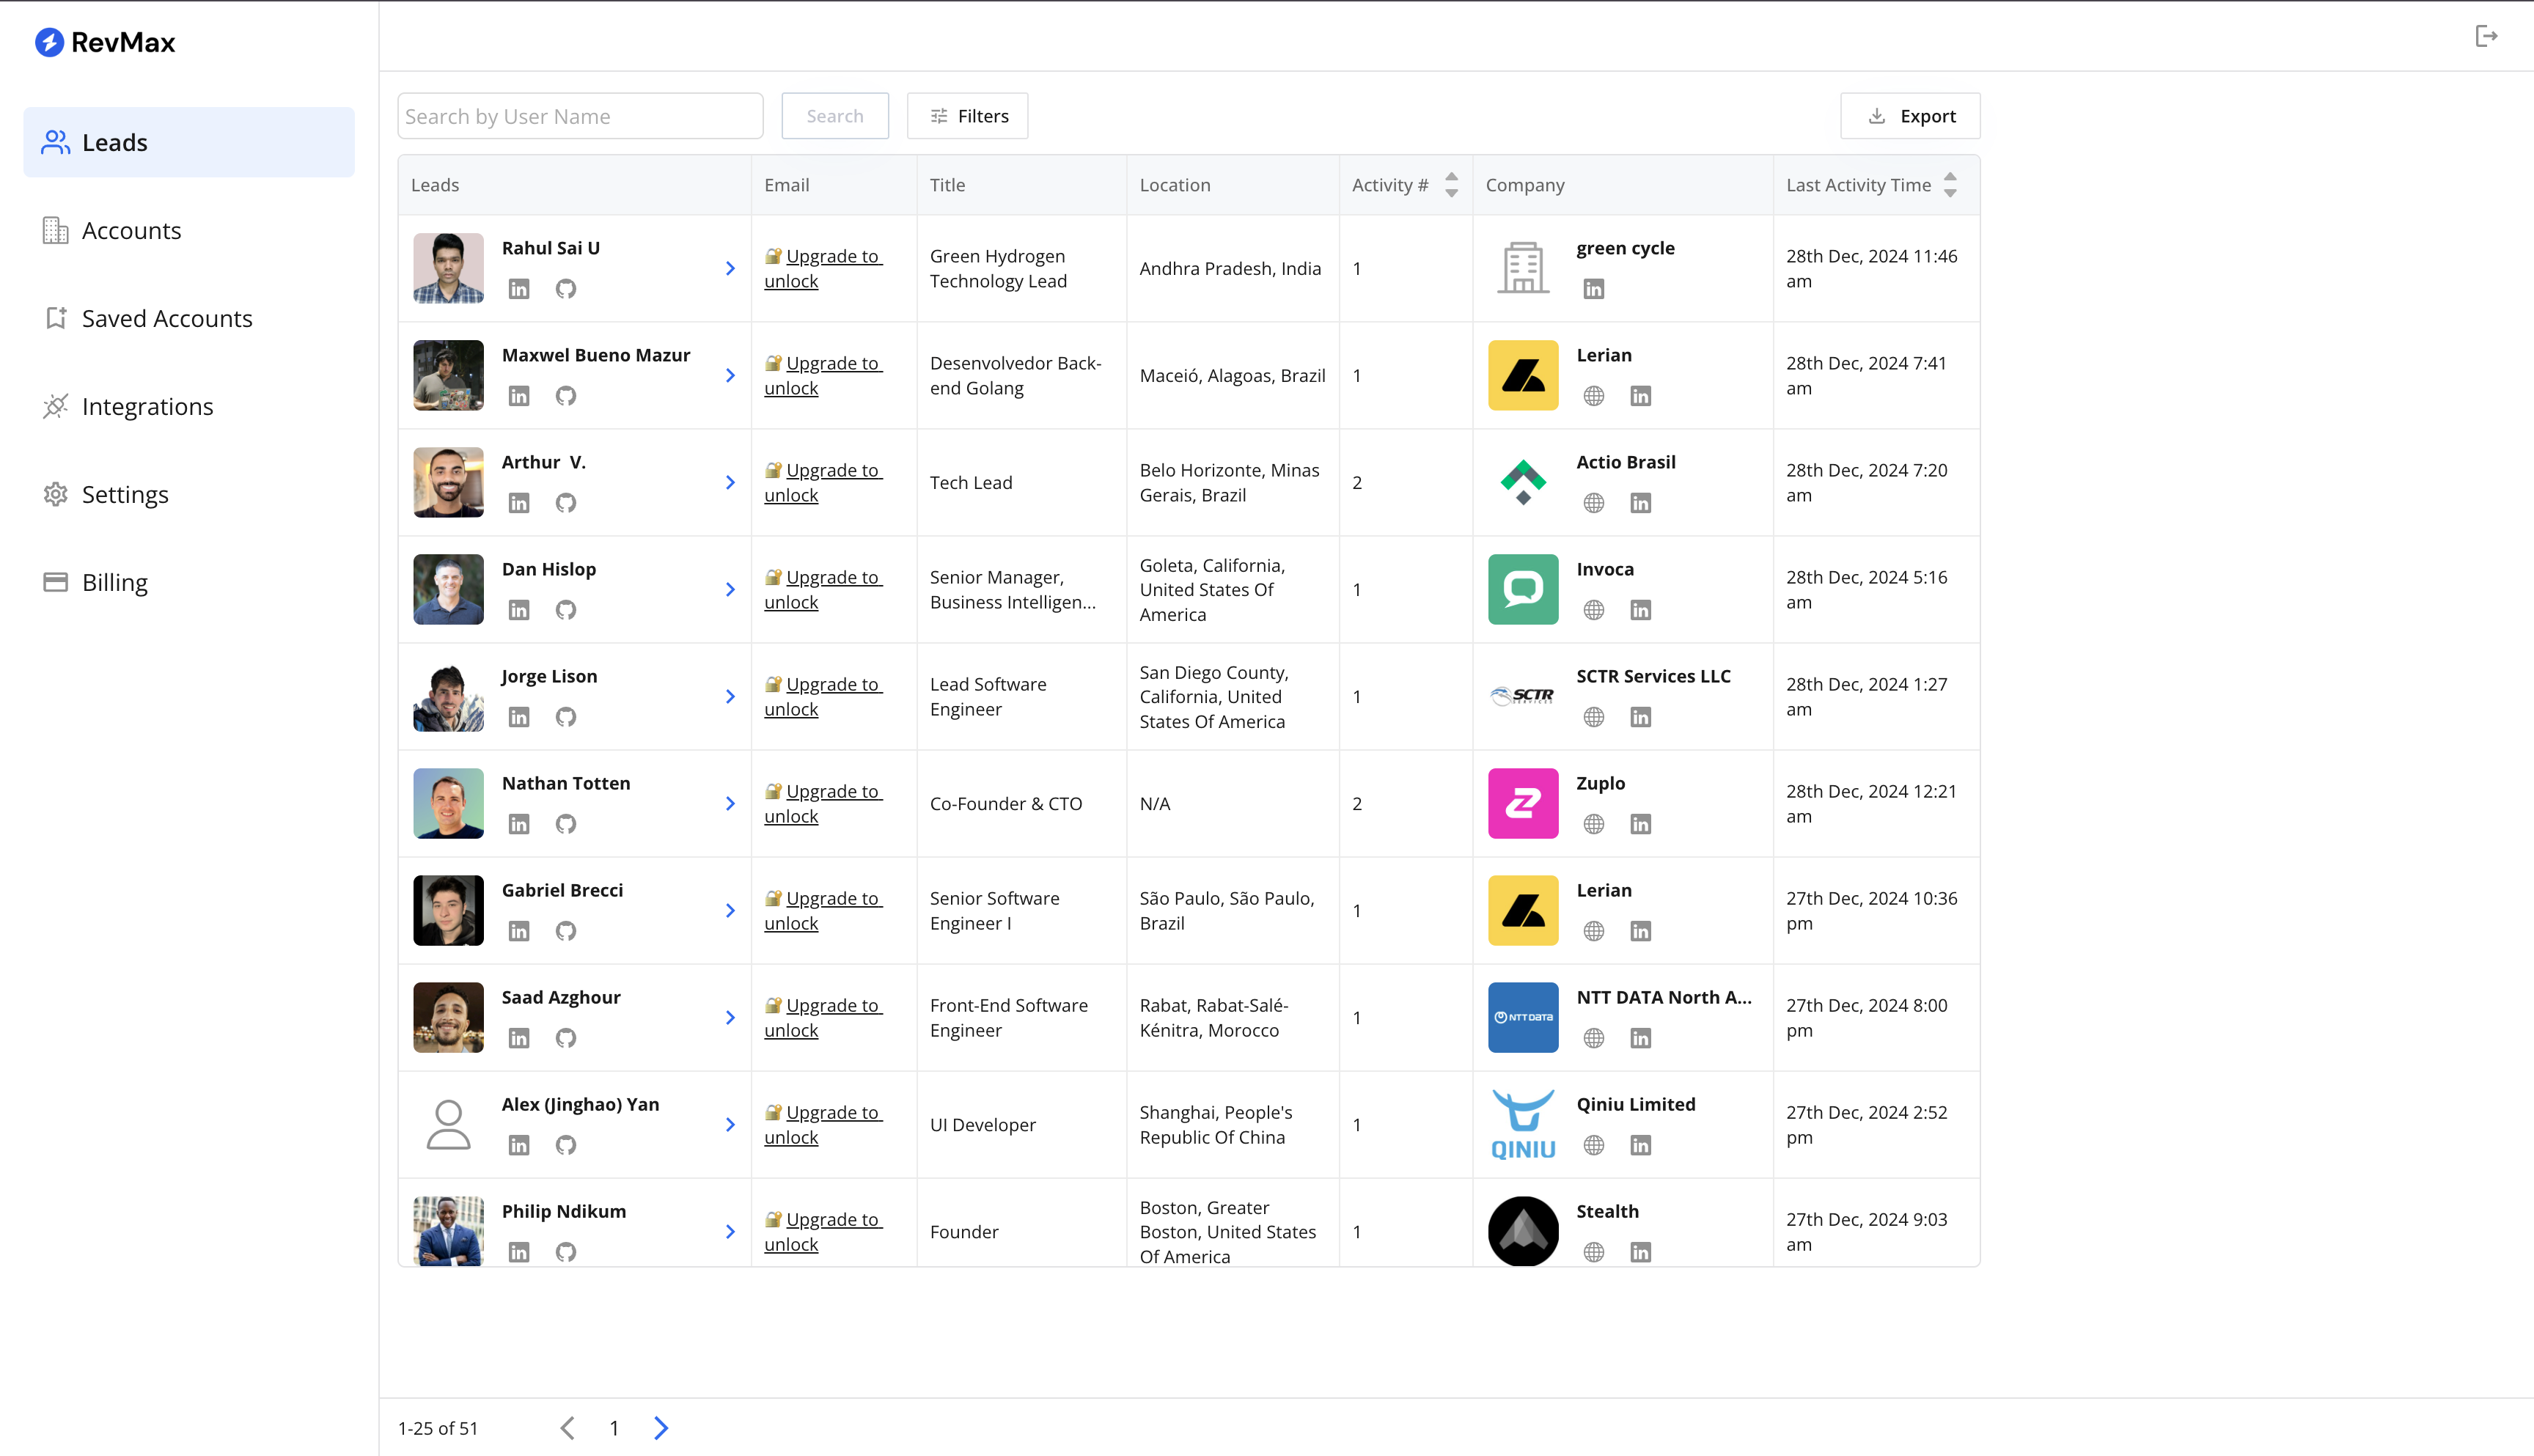Image resolution: width=2534 pixels, height=1456 pixels.
Task: Focus the Search by User Name field
Action: point(580,116)
